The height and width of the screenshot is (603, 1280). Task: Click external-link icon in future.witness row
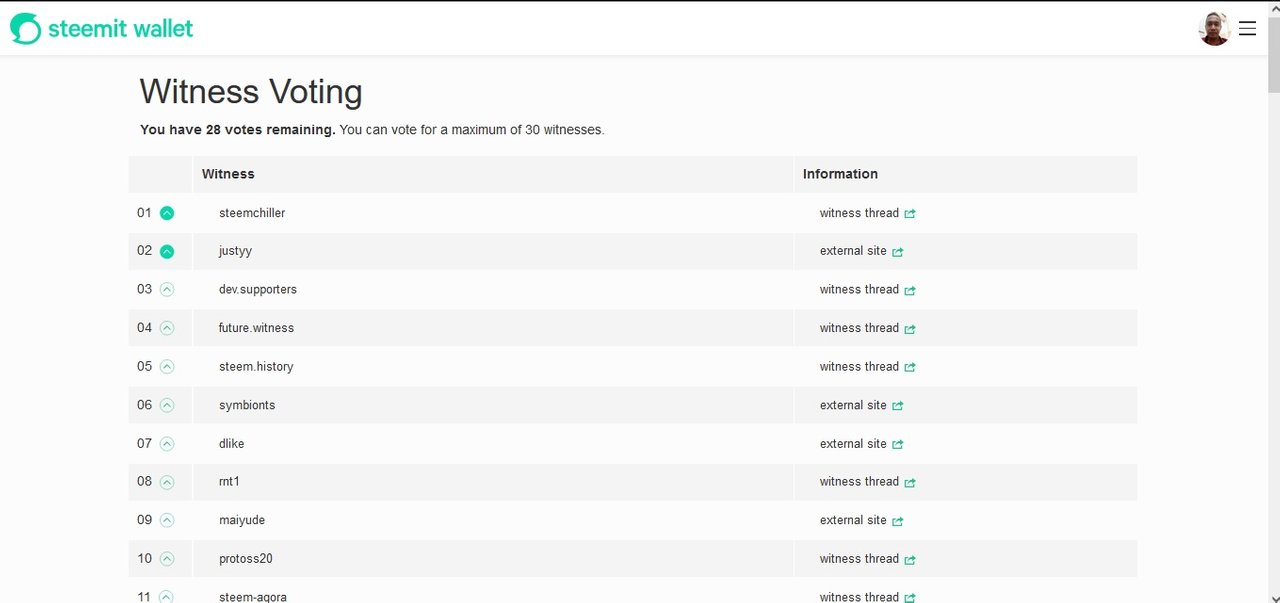(910, 329)
